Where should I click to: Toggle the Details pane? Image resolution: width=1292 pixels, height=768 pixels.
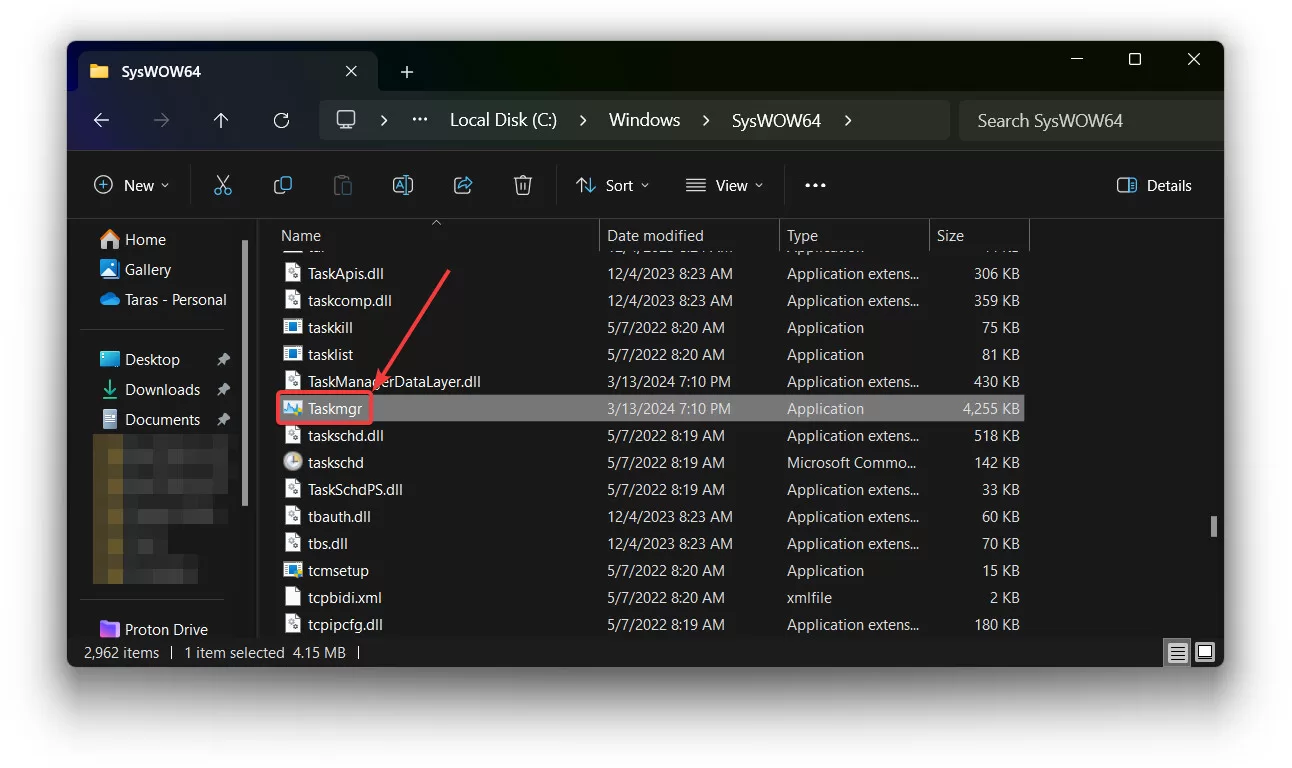point(1154,185)
